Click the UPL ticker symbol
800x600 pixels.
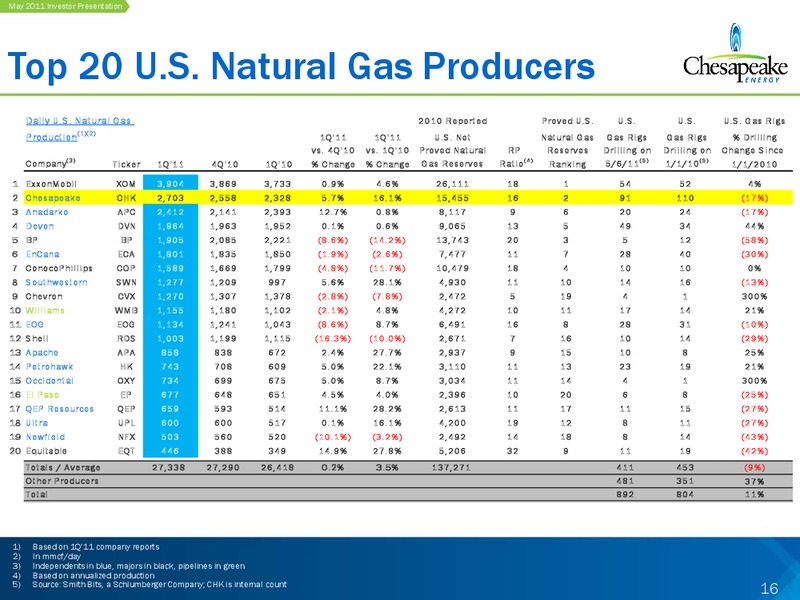point(126,423)
